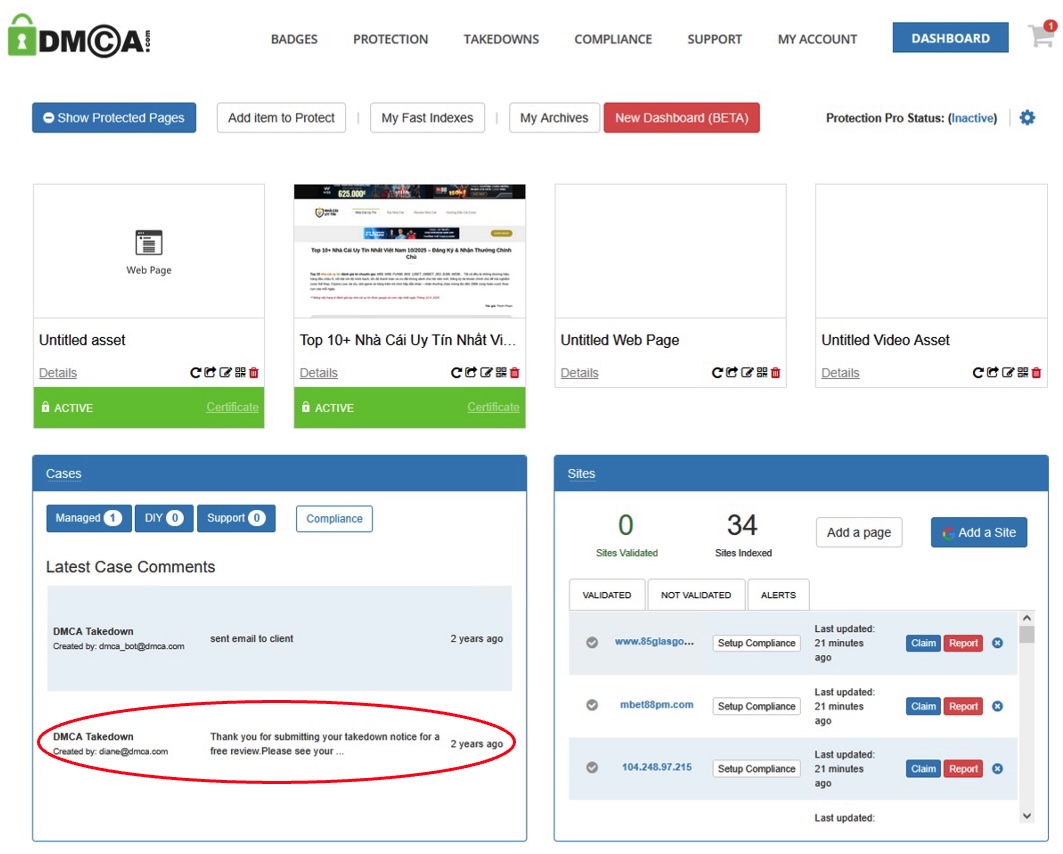Open the Top 10+ Nhà Cái page thumbnail
This screenshot has width=1063, height=854.
pos(409,251)
